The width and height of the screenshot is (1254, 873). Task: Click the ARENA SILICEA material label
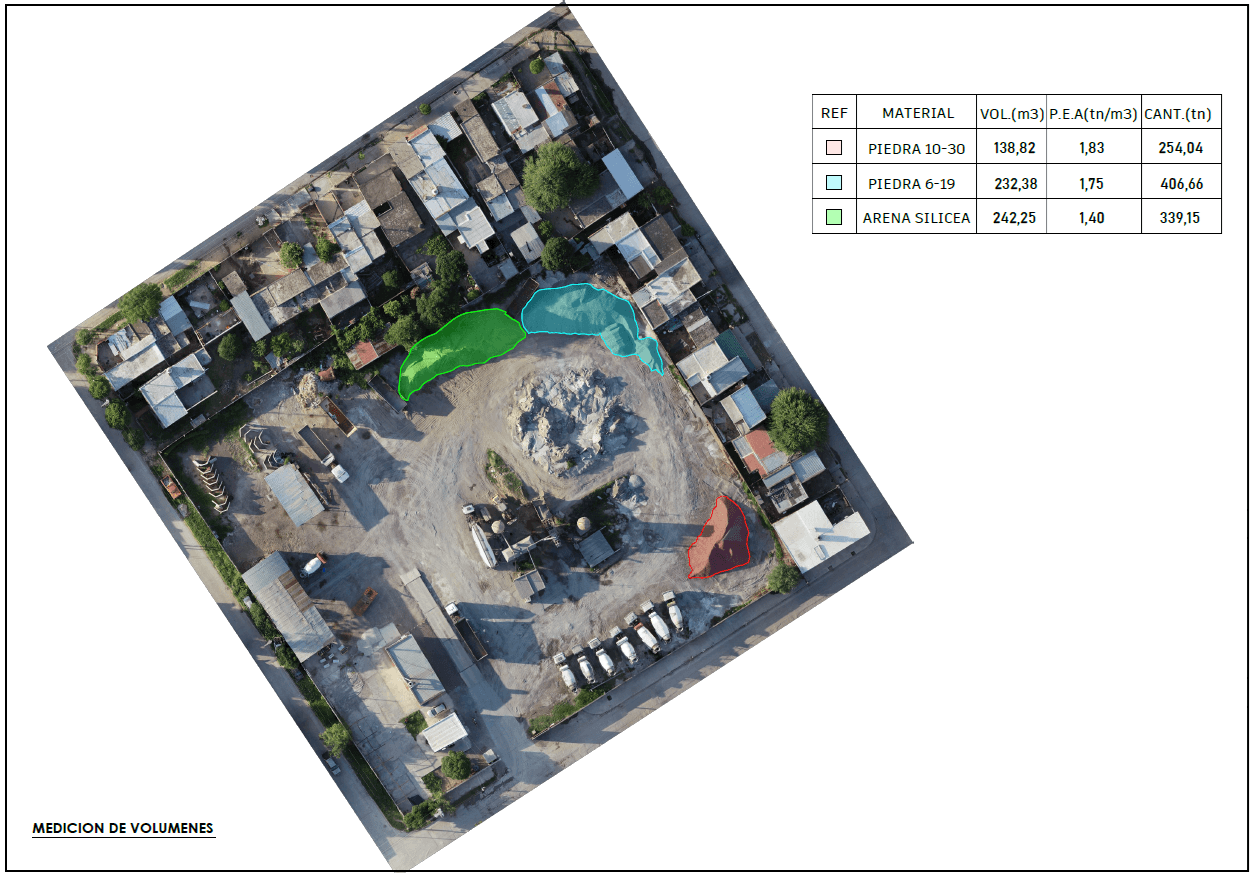[917, 218]
